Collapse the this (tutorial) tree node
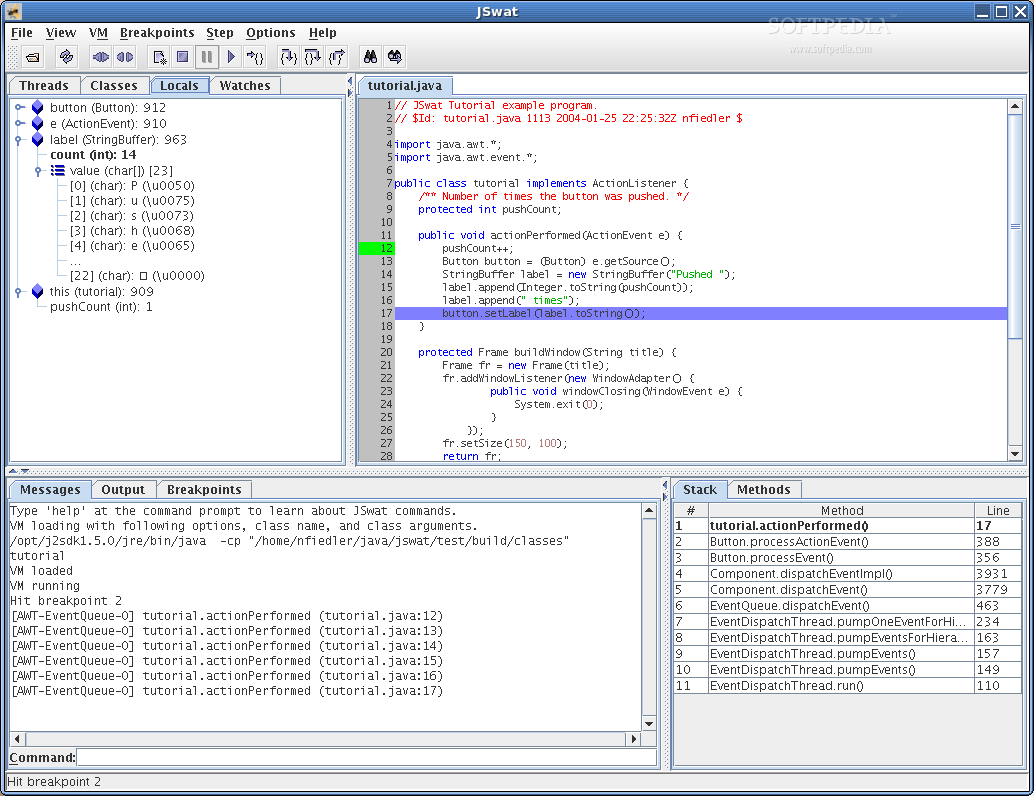 (18, 291)
